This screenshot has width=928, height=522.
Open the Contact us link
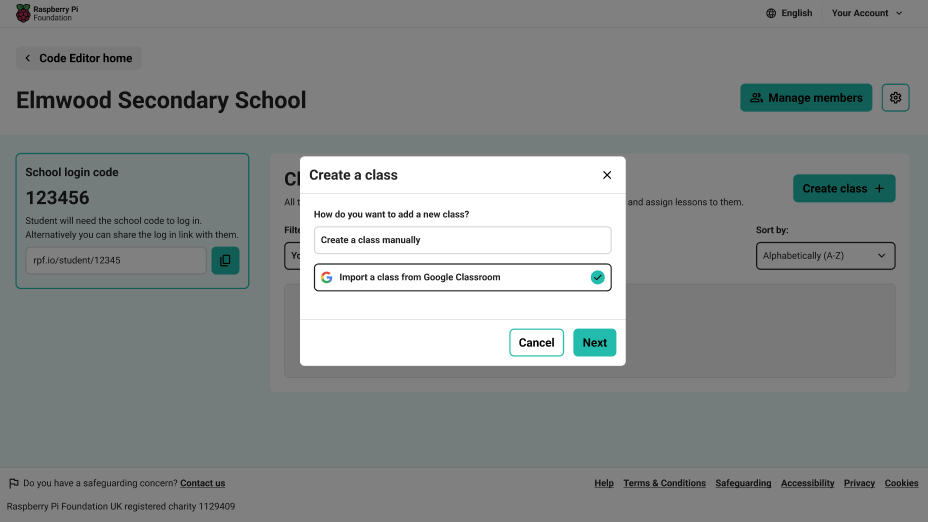tap(202, 483)
